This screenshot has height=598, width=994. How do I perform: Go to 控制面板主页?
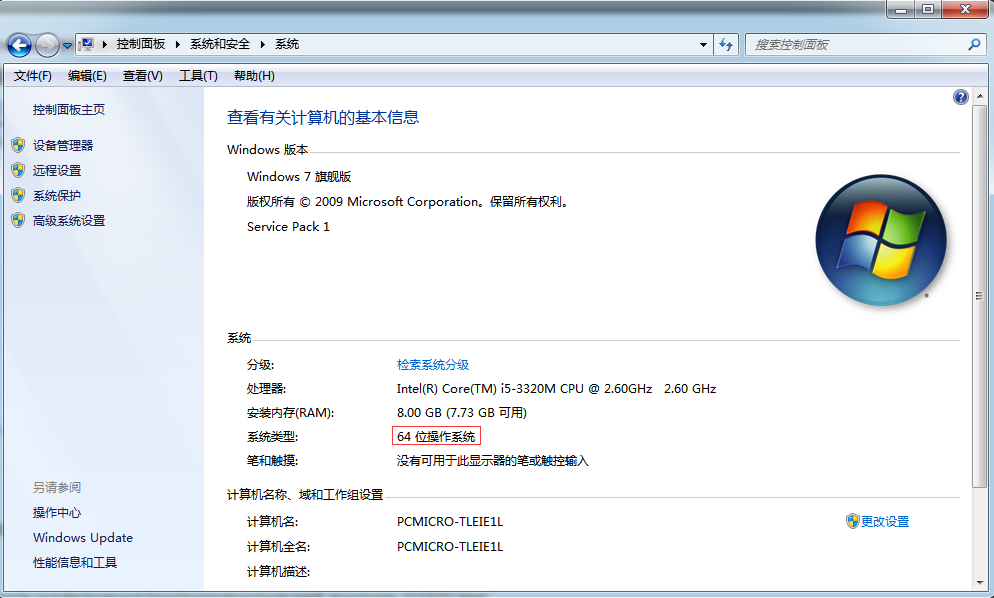click(x=69, y=110)
